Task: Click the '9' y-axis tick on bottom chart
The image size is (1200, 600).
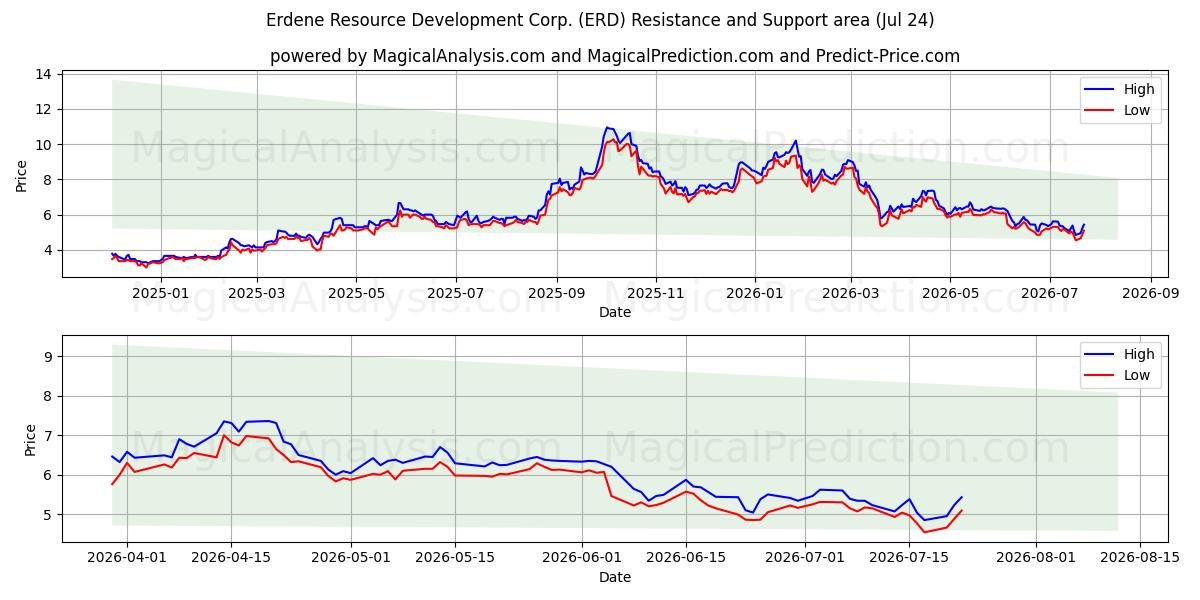Action: (49, 356)
